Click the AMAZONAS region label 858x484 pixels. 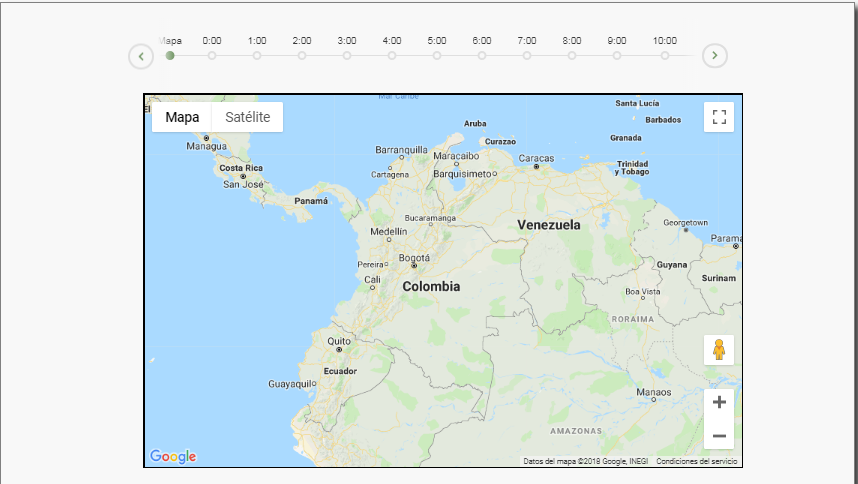576,431
